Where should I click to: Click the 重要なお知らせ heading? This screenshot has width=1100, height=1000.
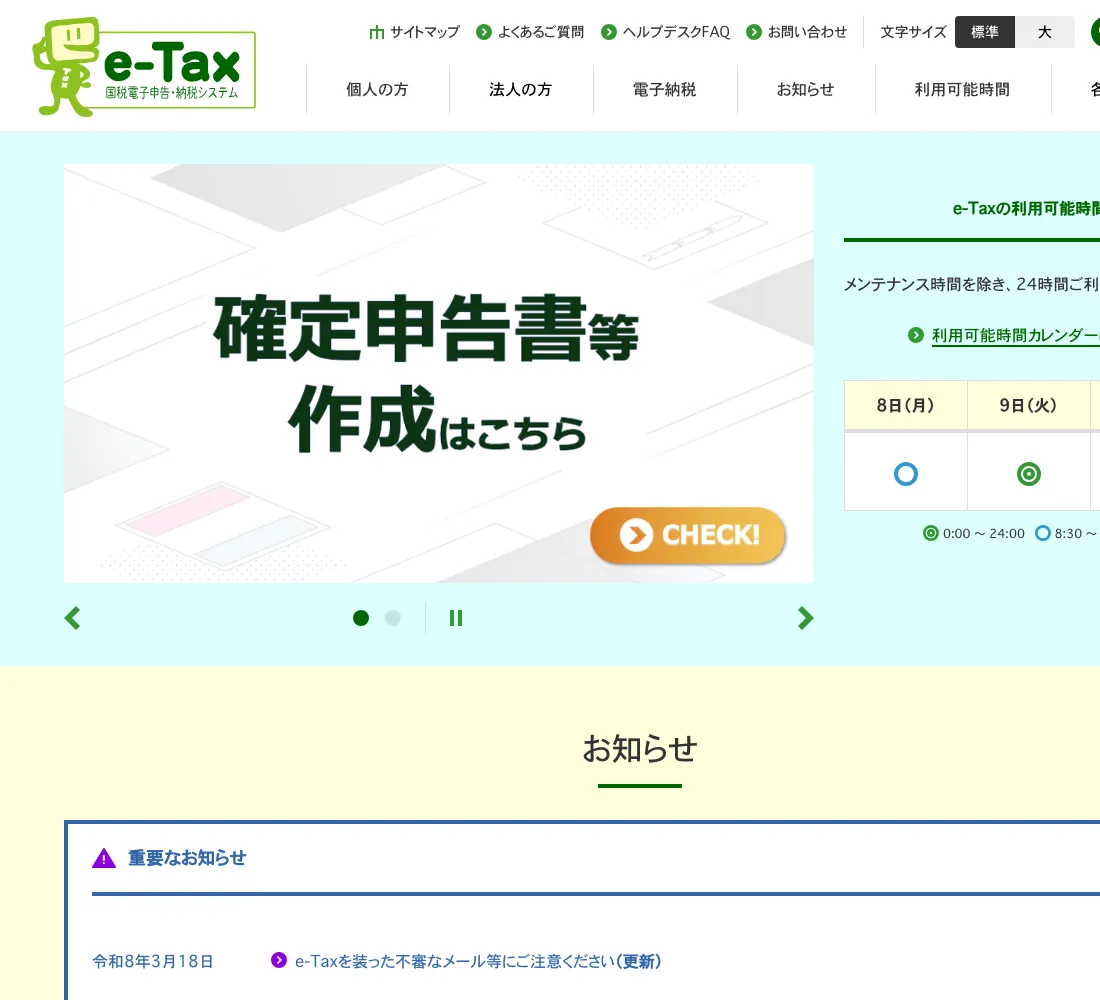pos(187,858)
